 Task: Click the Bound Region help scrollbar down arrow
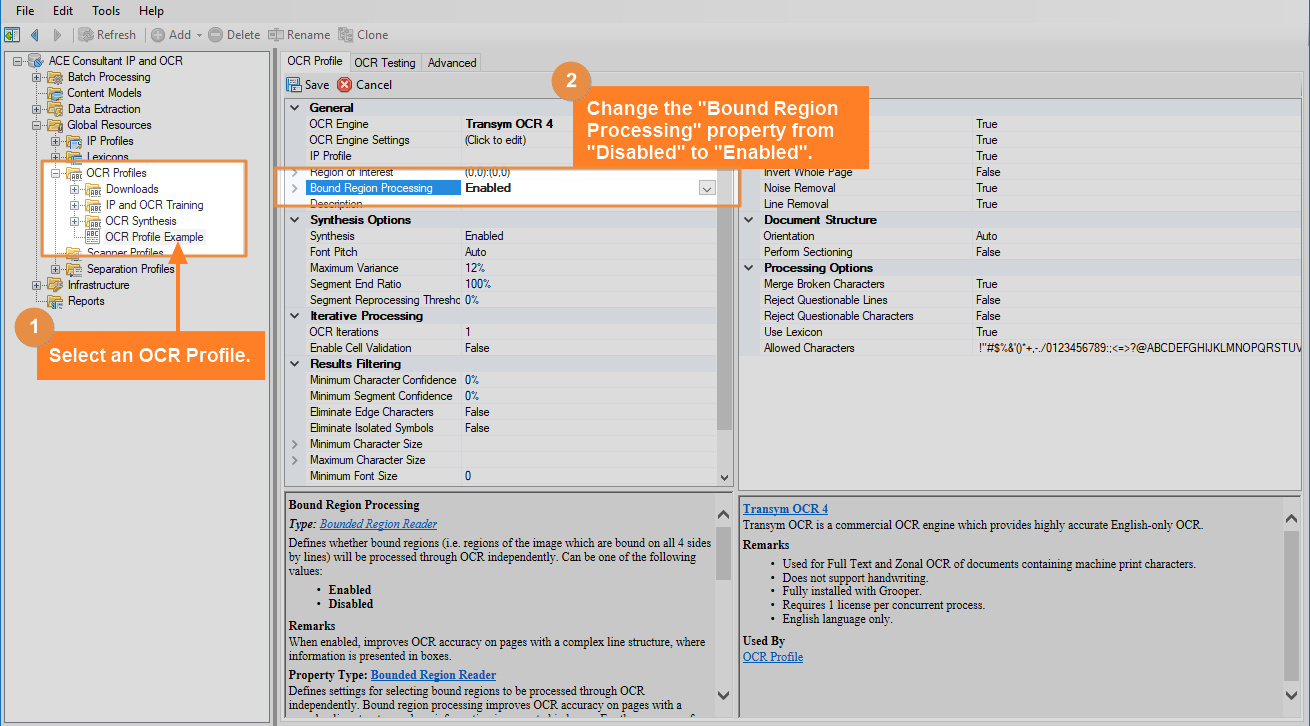coord(724,695)
